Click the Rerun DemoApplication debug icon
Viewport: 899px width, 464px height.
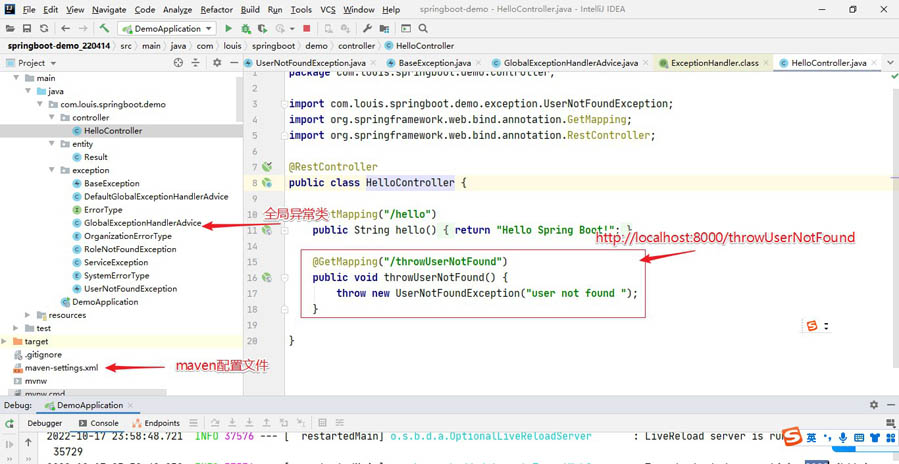coord(9,423)
